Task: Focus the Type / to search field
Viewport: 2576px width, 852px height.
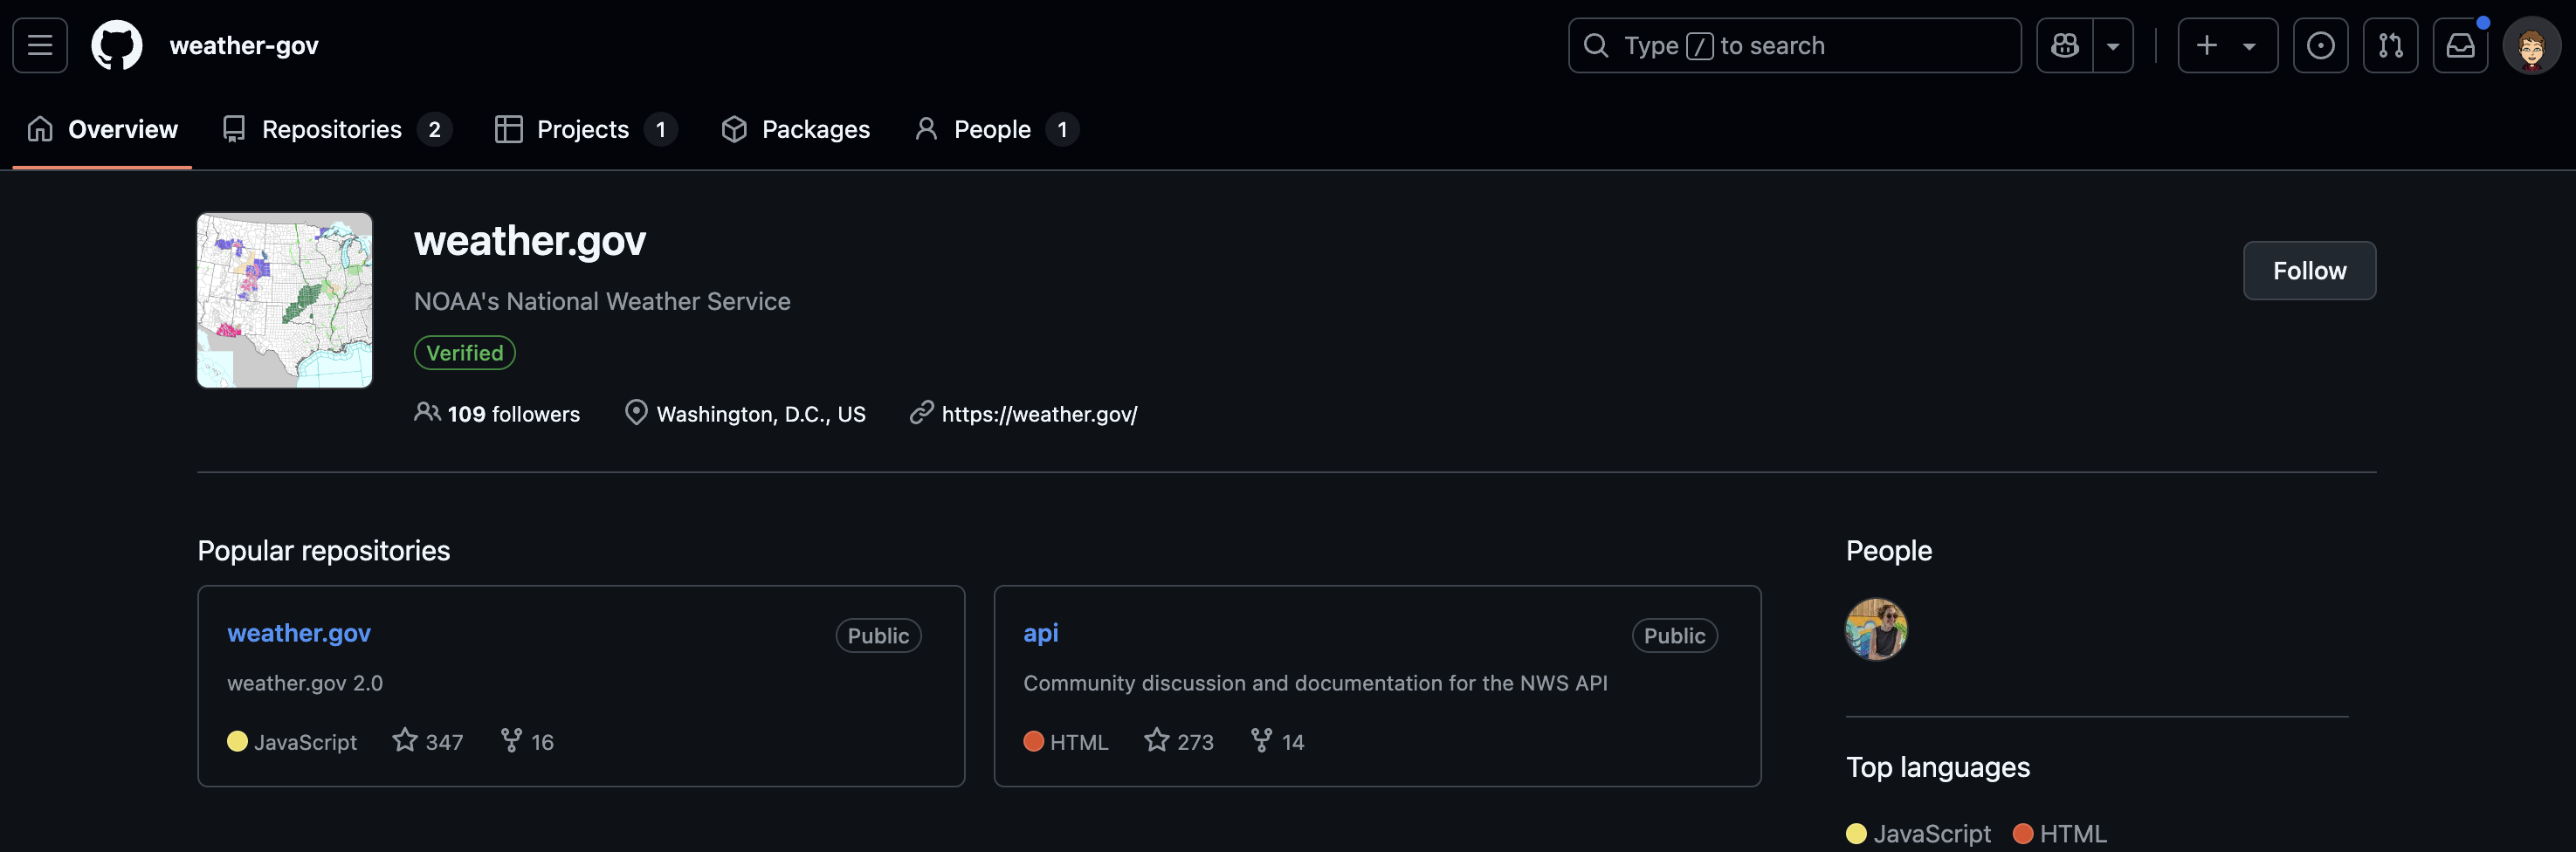Action: click(x=1794, y=45)
